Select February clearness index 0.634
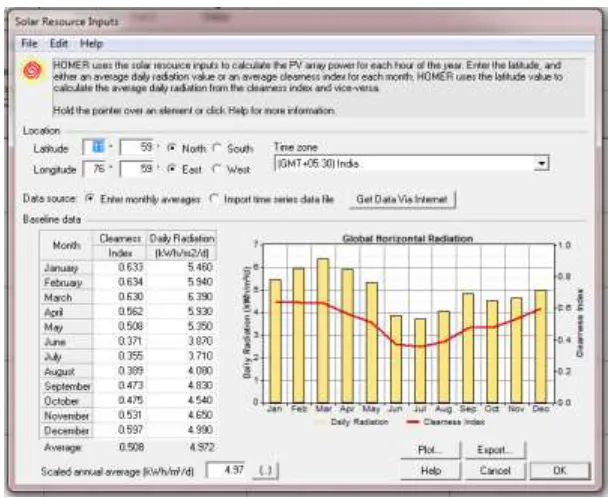 [119, 282]
